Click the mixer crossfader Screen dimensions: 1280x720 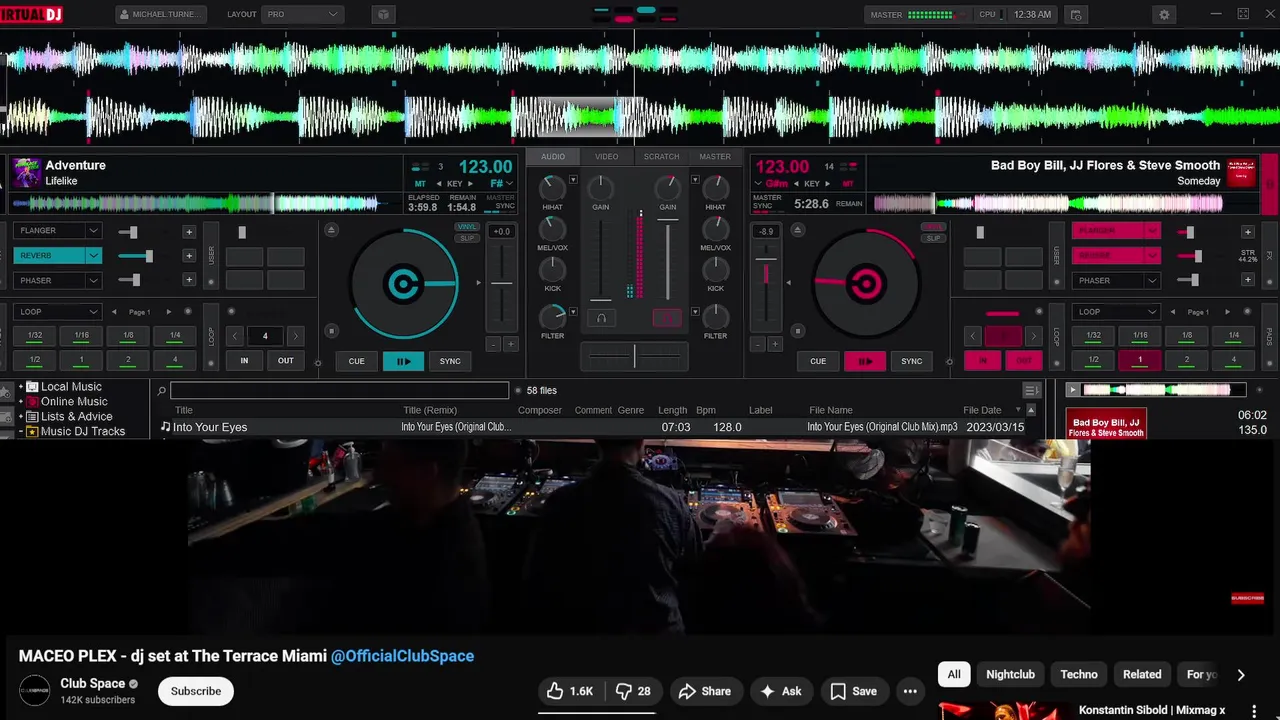pyautogui.click(x=634, y=355)
